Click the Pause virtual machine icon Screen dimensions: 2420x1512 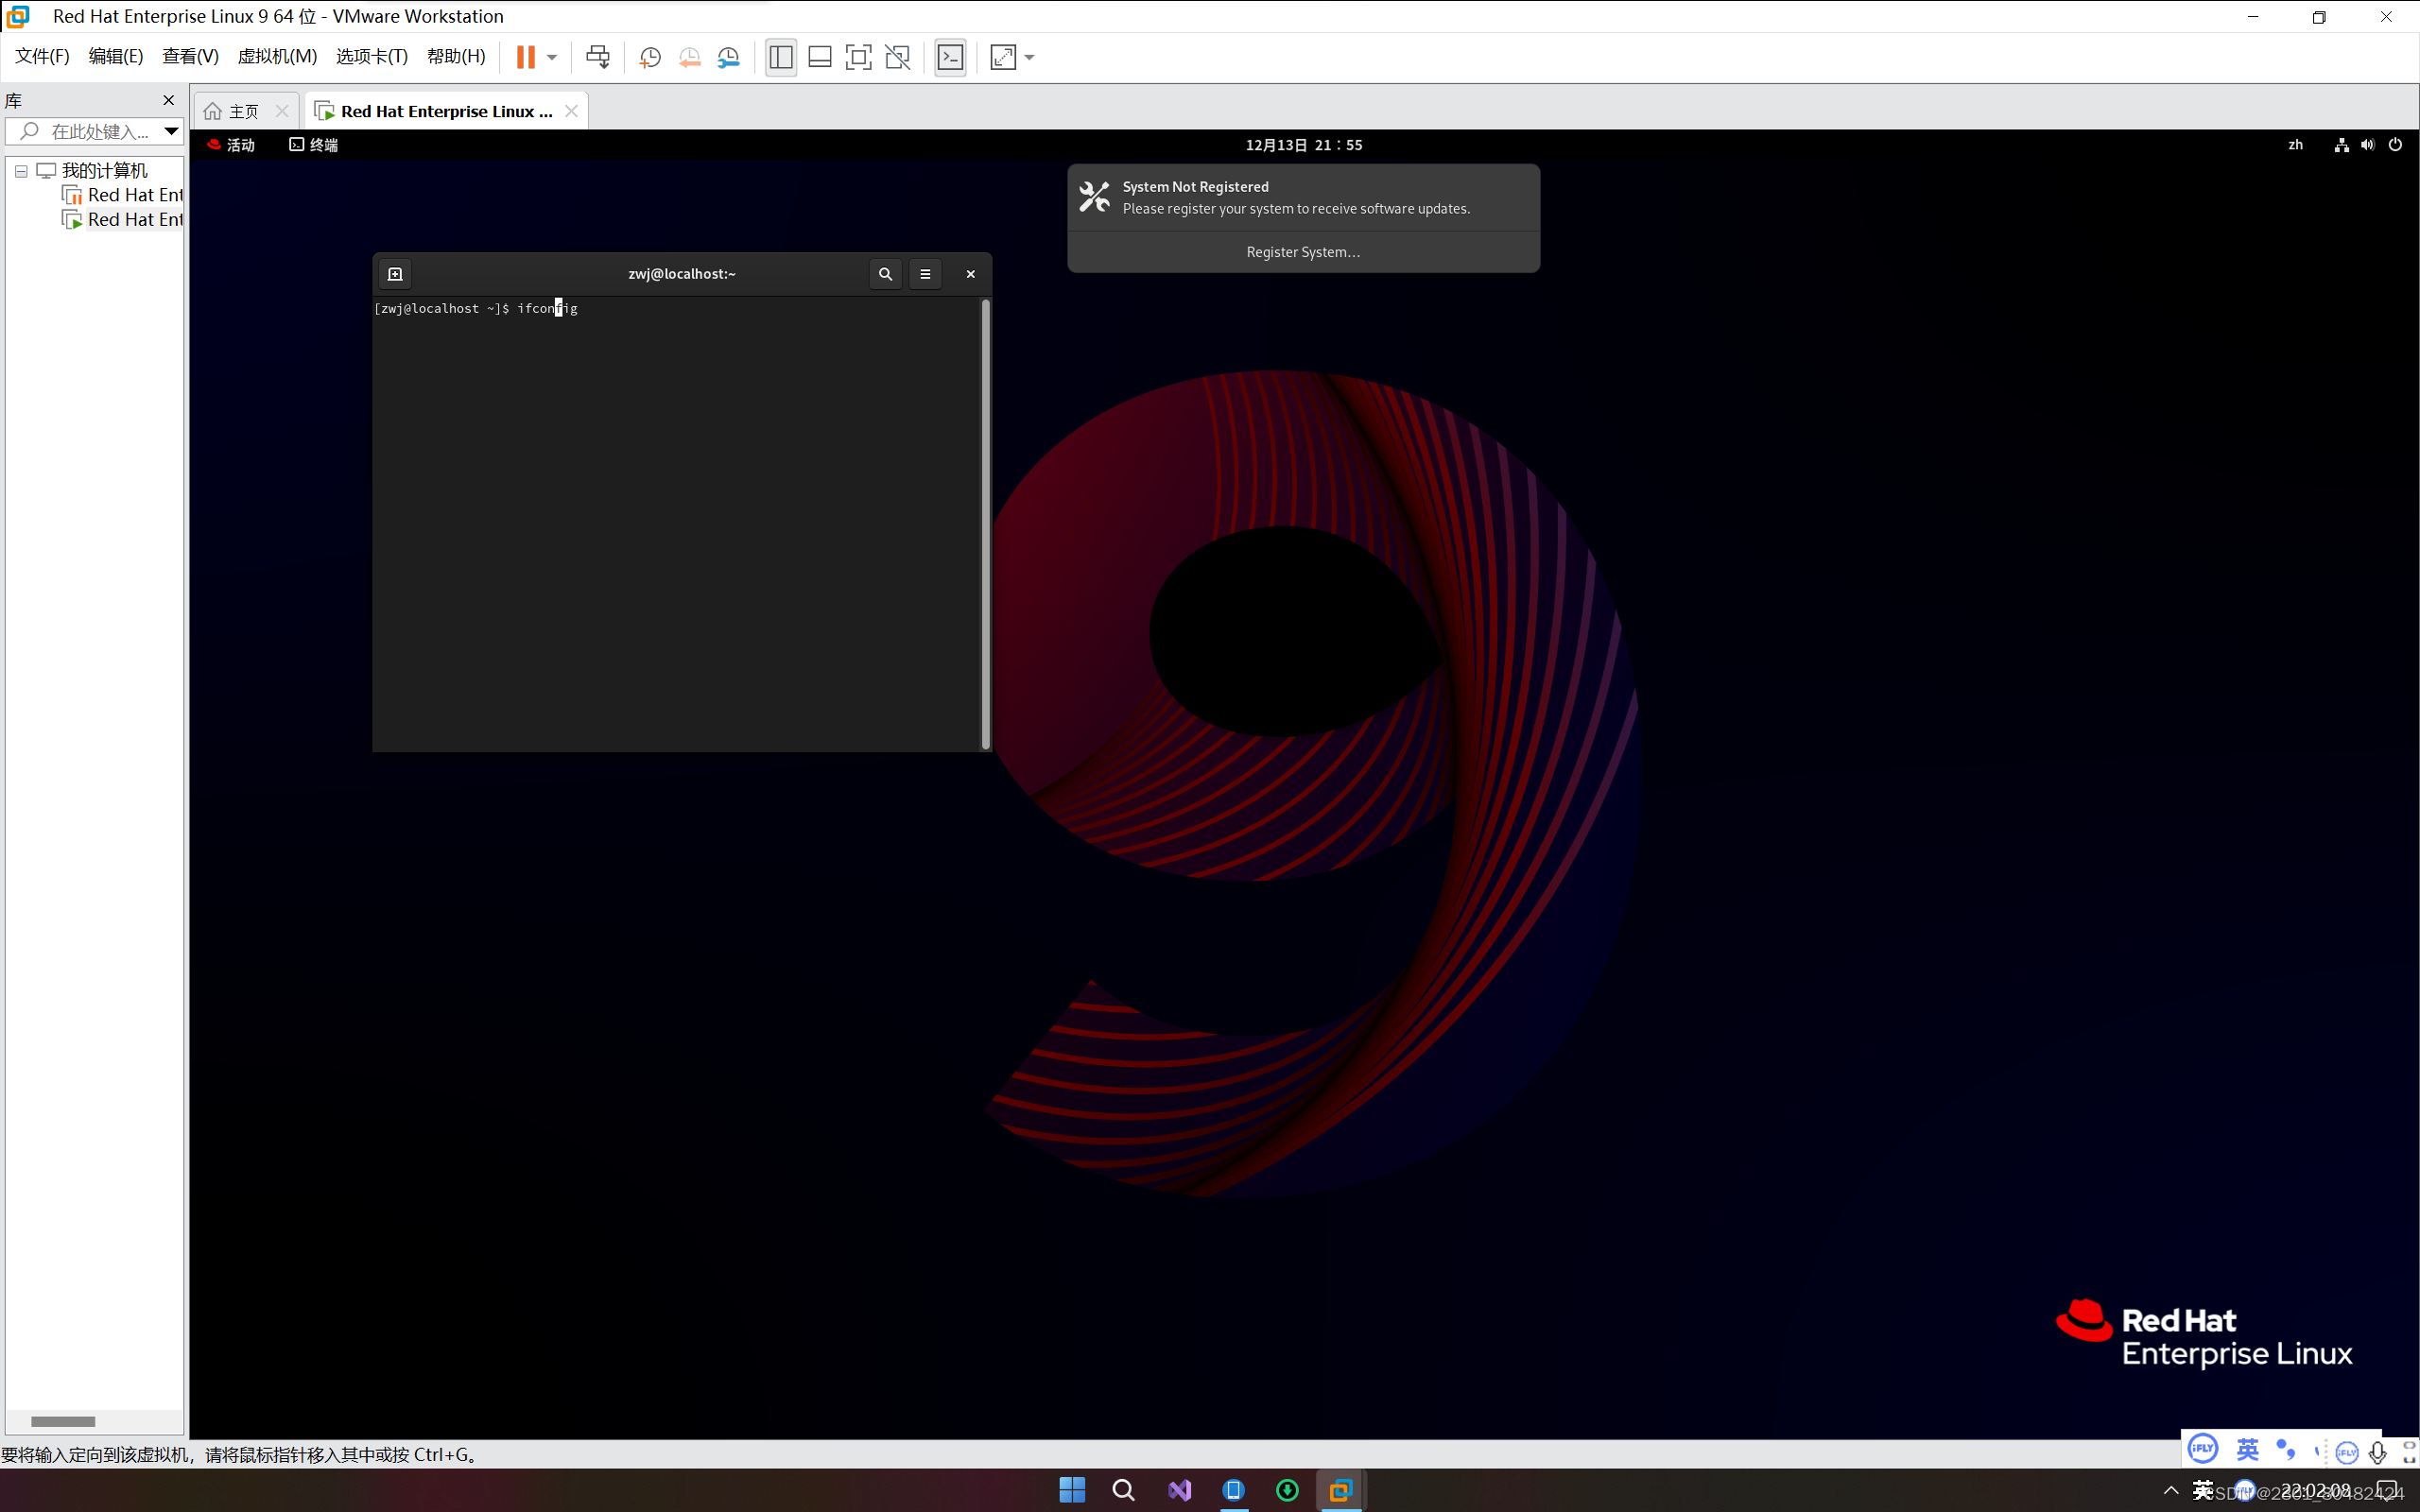pyautogui.click(x=525, y=57)
